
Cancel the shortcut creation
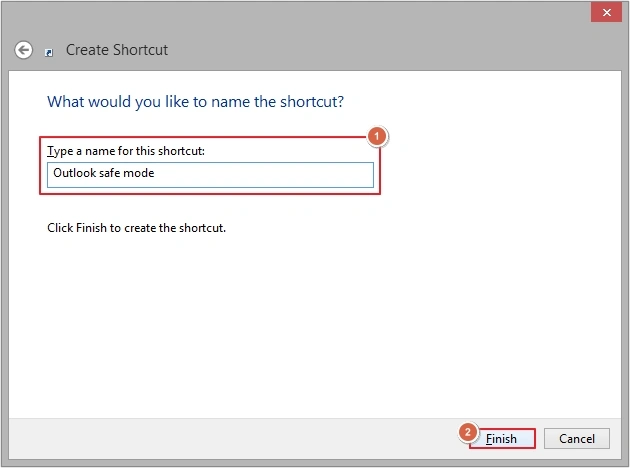(577, 438)
